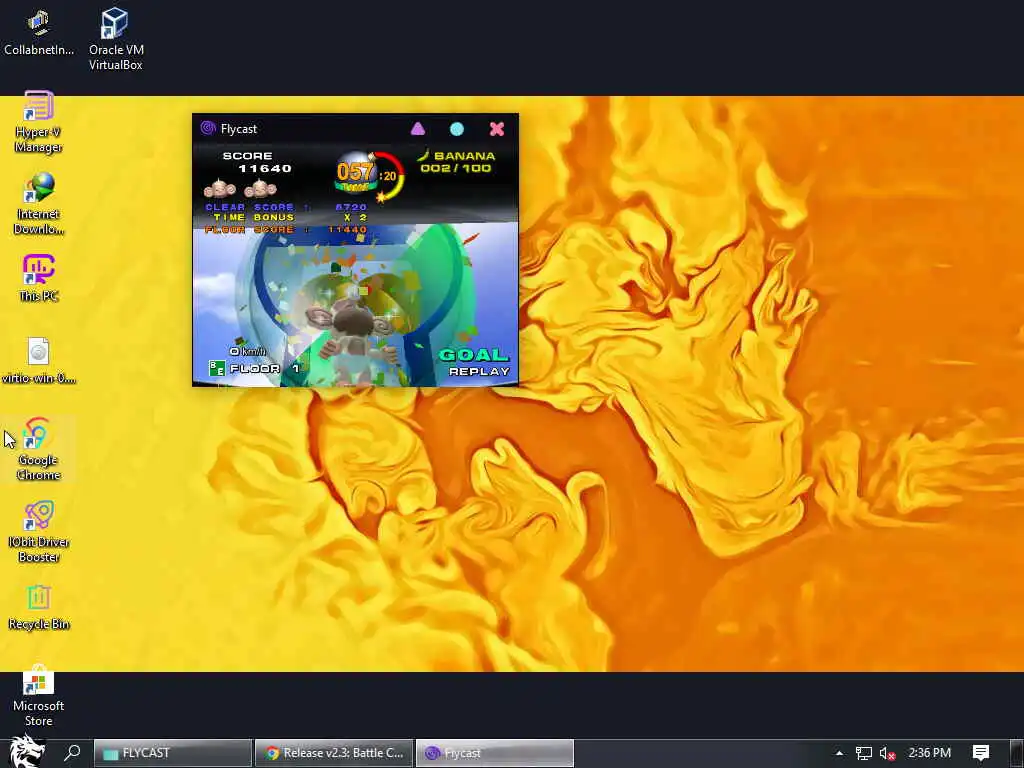This screenshot has height=768, width=1024.
Task: Click the cyan circle button in Flycast title bar
Action: [x=457, y=129]
